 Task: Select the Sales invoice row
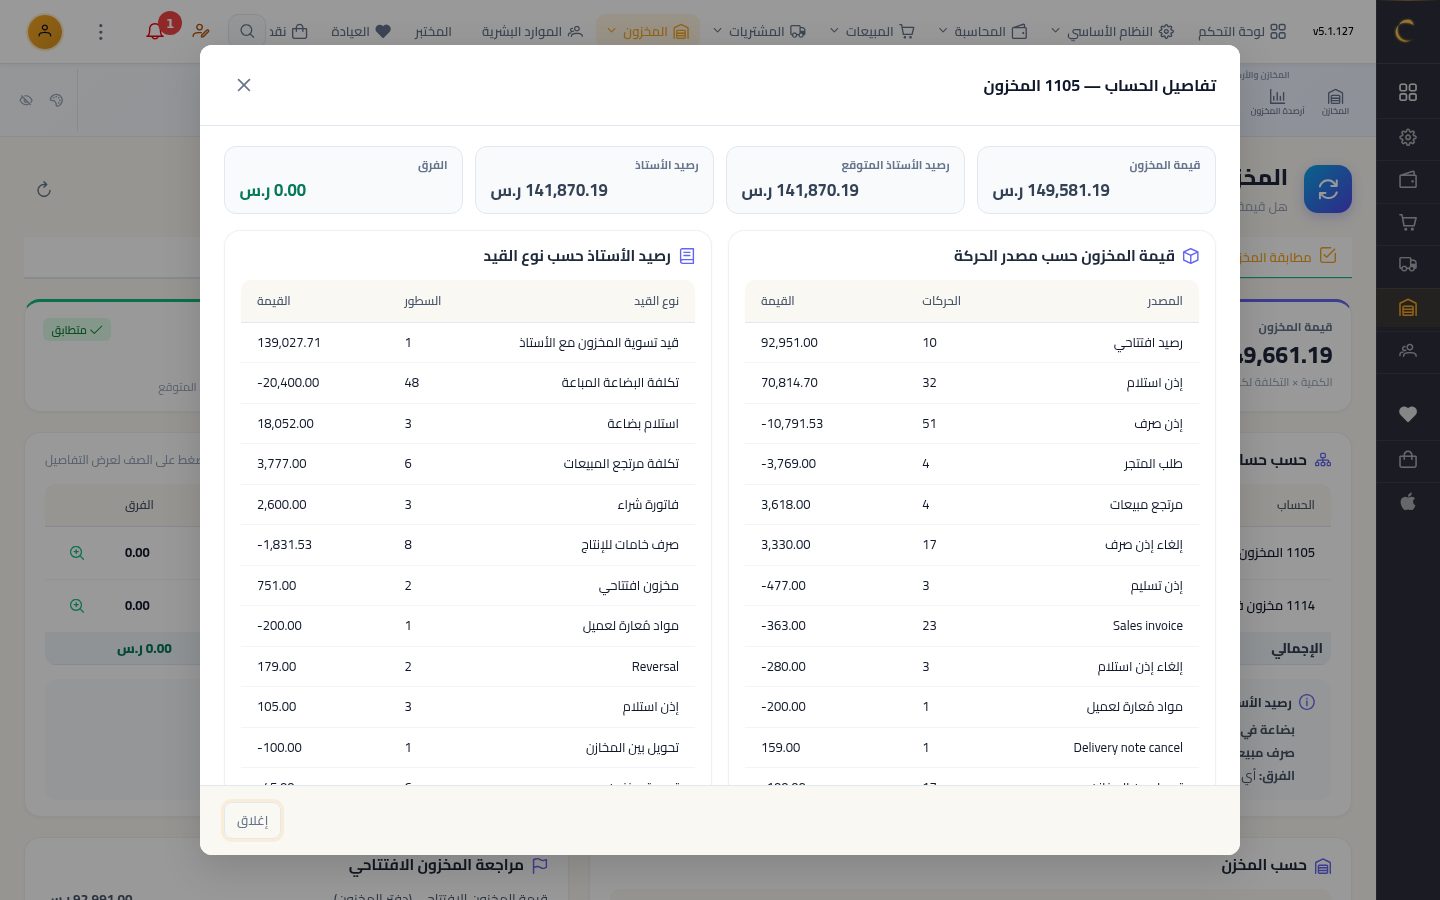click(x=972, y=626)
